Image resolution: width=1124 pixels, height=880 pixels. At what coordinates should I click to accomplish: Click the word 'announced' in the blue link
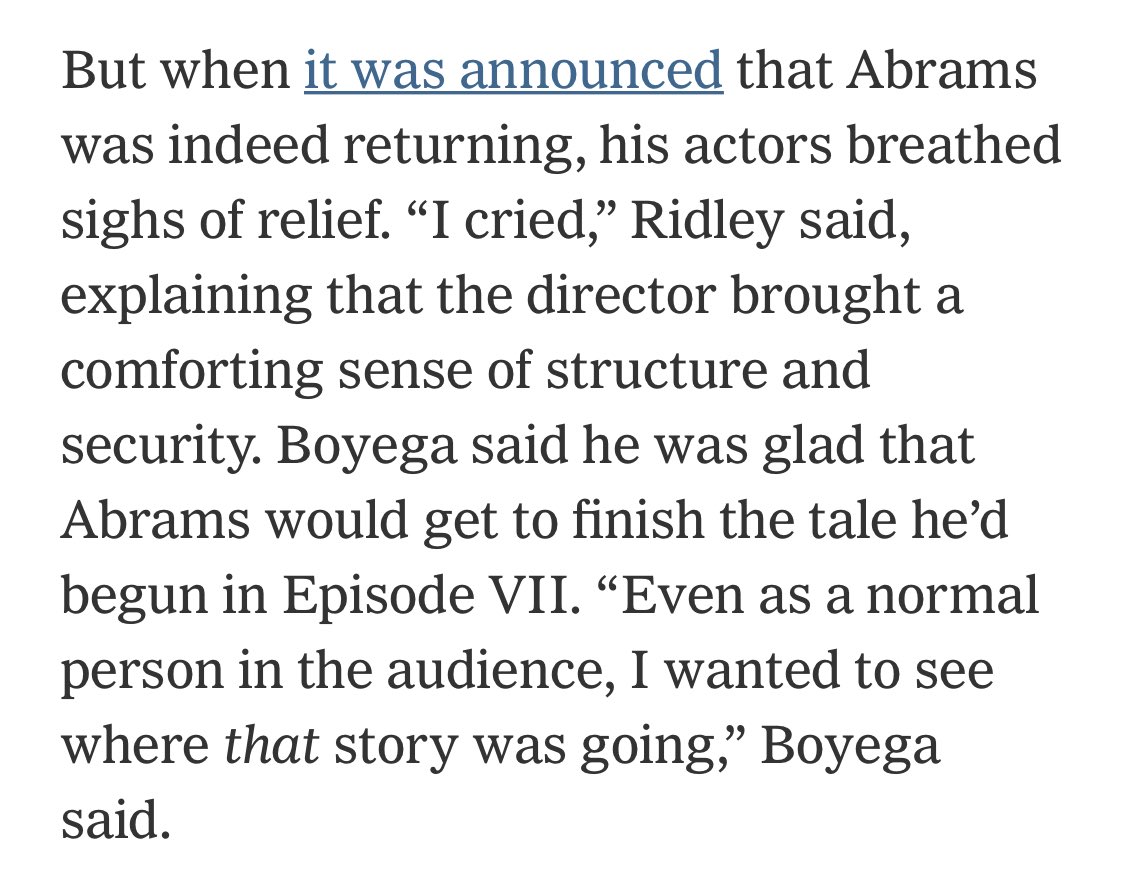pyautogui.click(x=591, y=70)
